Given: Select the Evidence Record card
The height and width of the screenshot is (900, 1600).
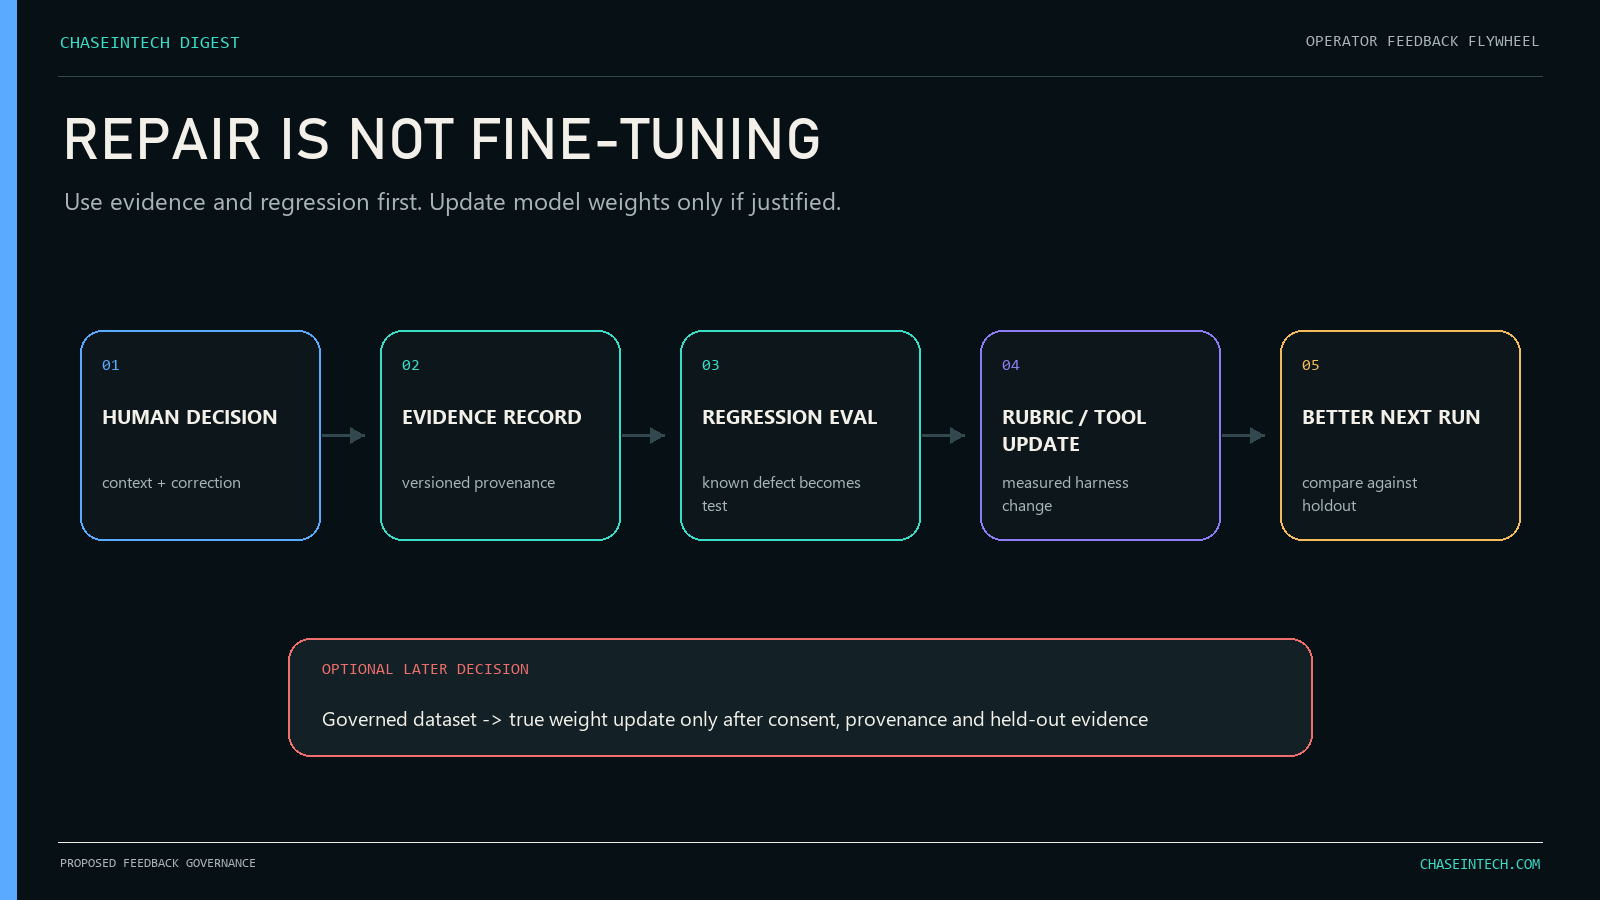Looking at the screenshot, I should click(x=500, y=435).
